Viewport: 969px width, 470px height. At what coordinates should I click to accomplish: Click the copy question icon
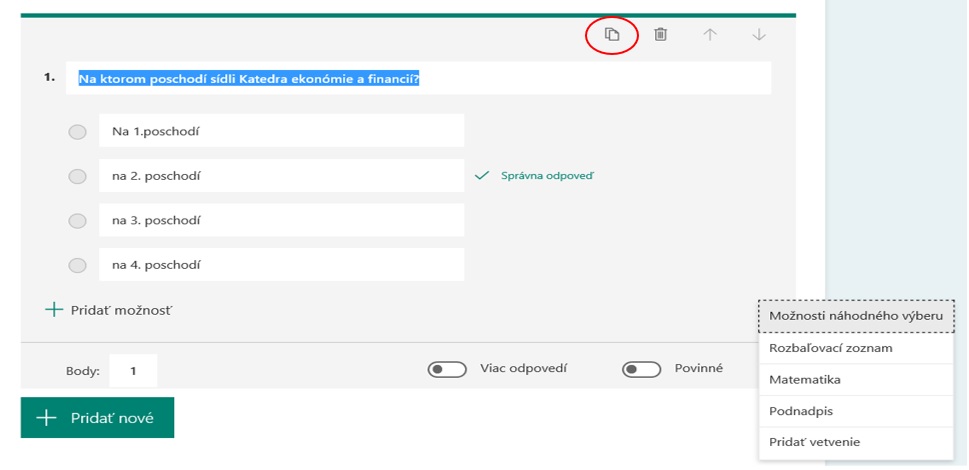pyautogui.click(x=612, y=35)
